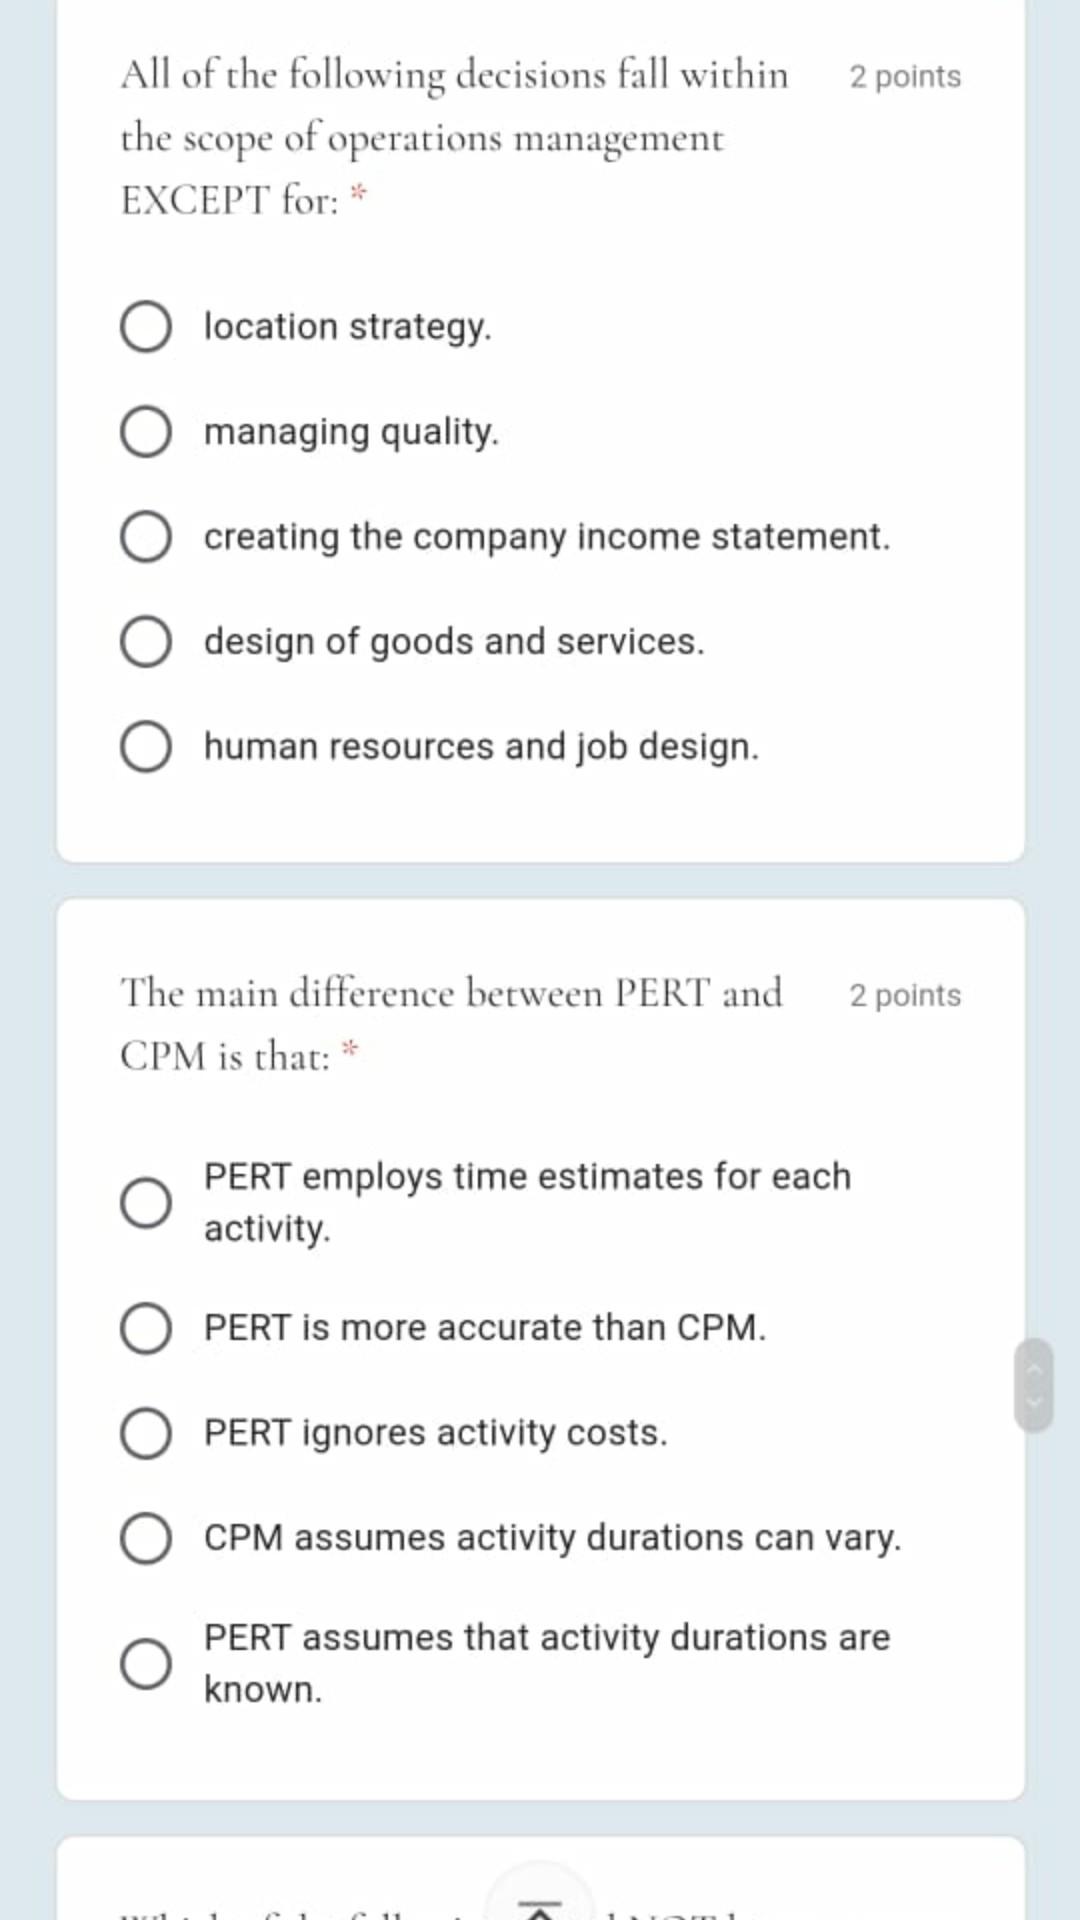This screenshot has height=1920, width=1080.
Task: Select 'PERT employs time estimates for each activity.'
Action: [147, 1203]
